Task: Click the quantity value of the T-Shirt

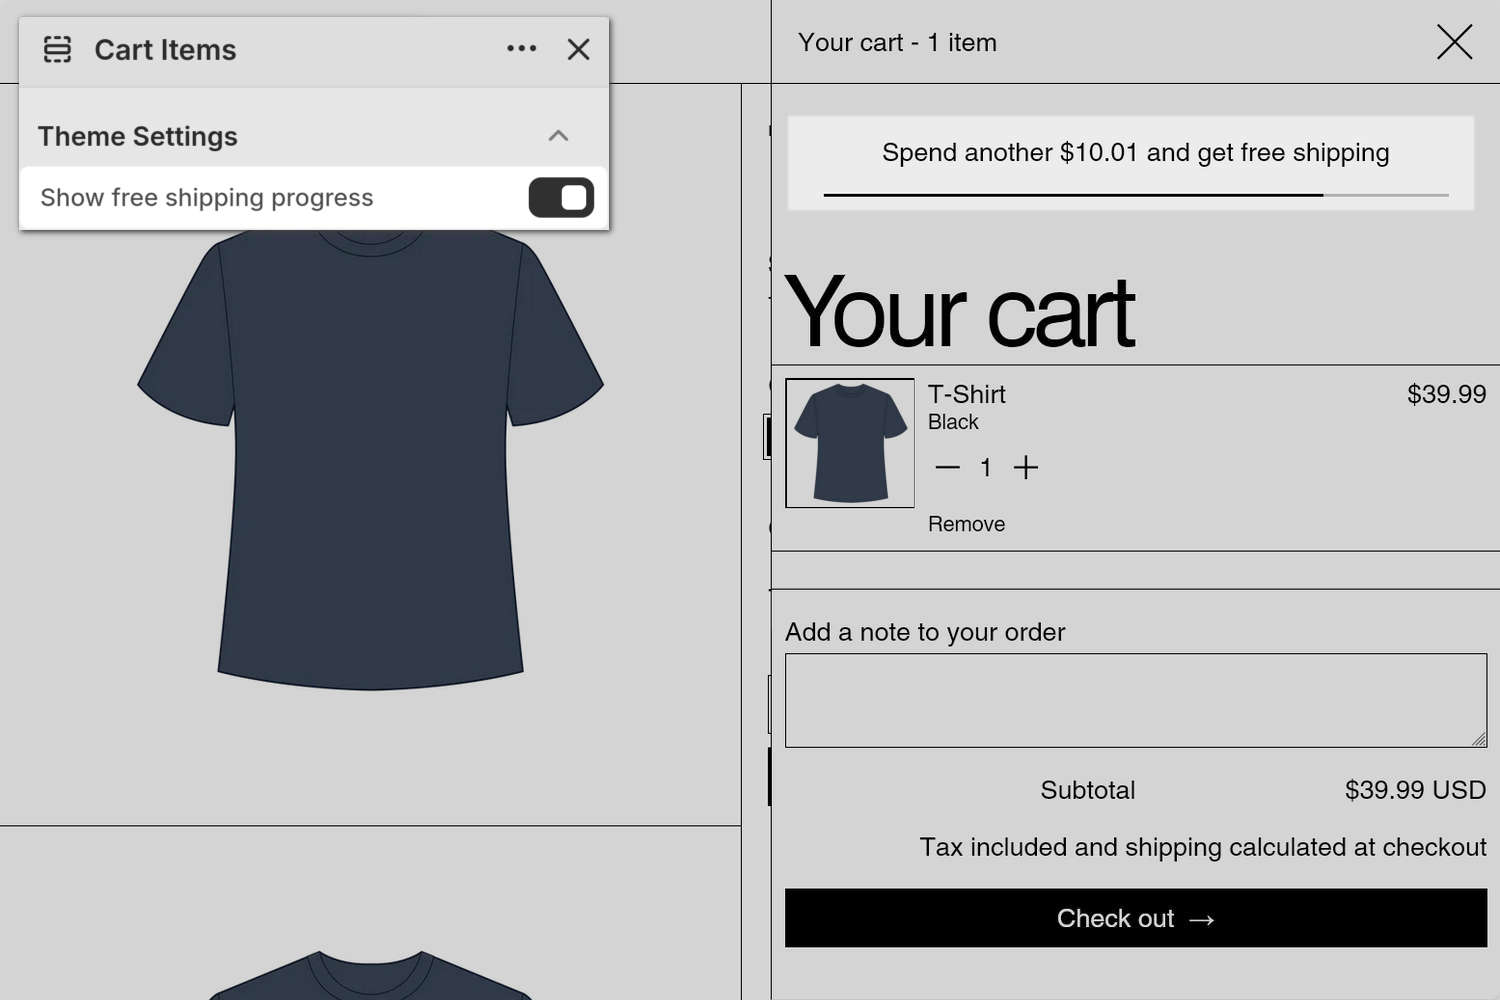Action: point(986,467)
